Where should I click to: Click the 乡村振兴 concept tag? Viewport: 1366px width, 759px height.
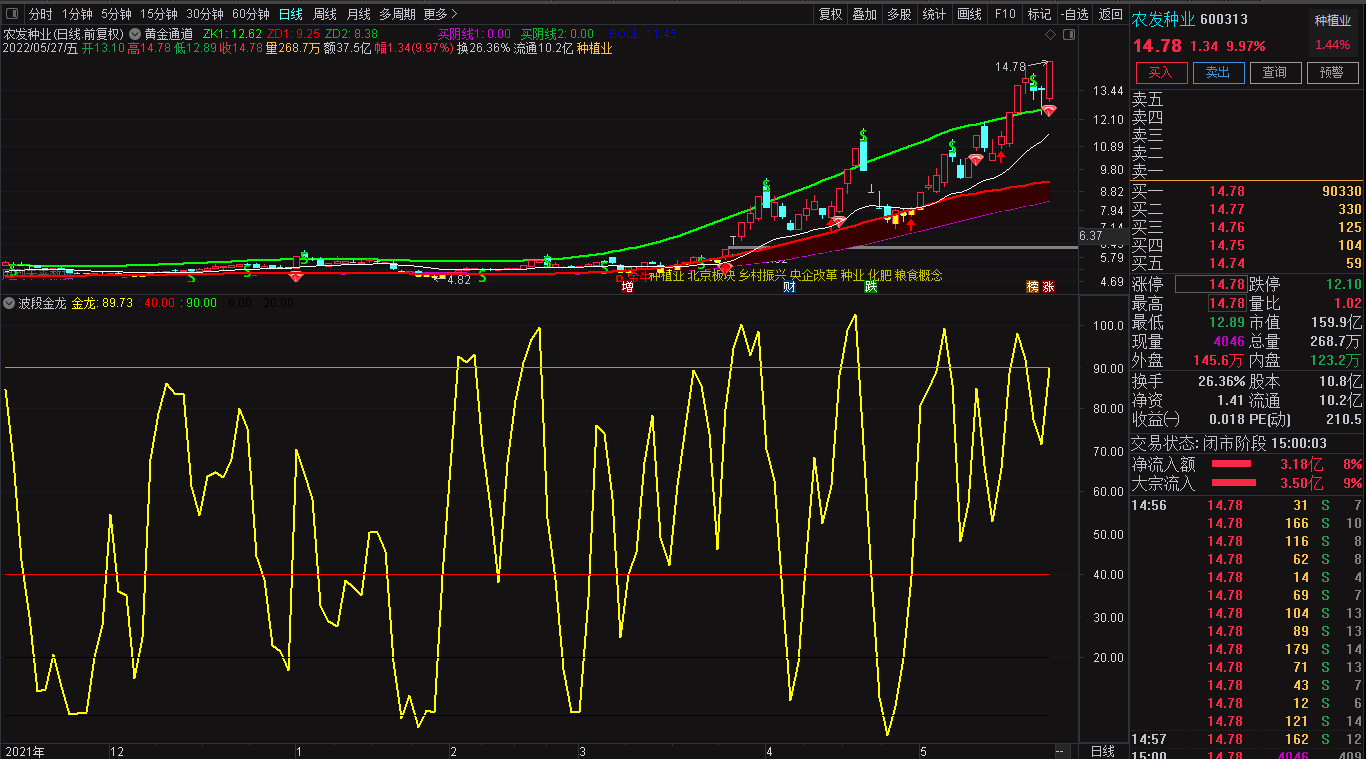pyautogui.click(x=762, y=275)
